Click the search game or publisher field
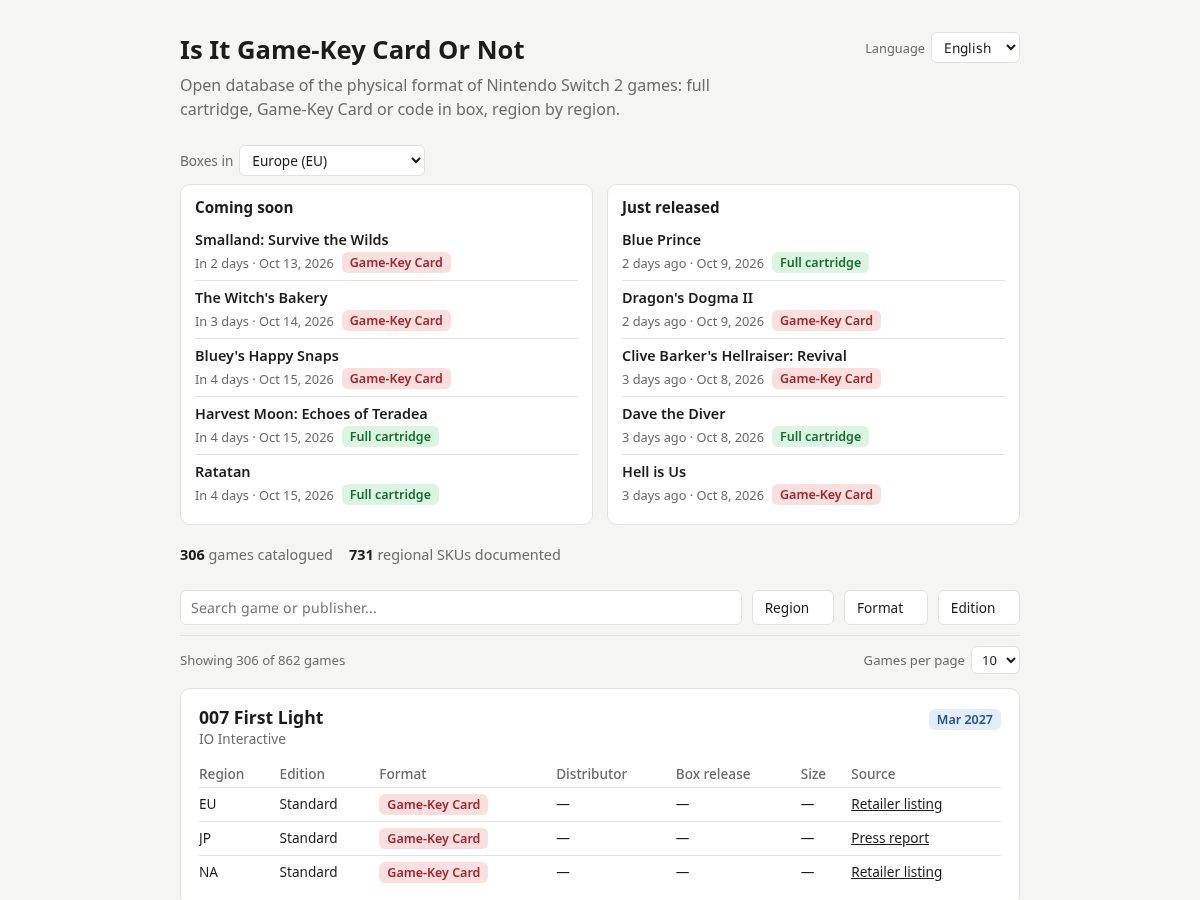Screen dimensions: 1200x900 461,608
